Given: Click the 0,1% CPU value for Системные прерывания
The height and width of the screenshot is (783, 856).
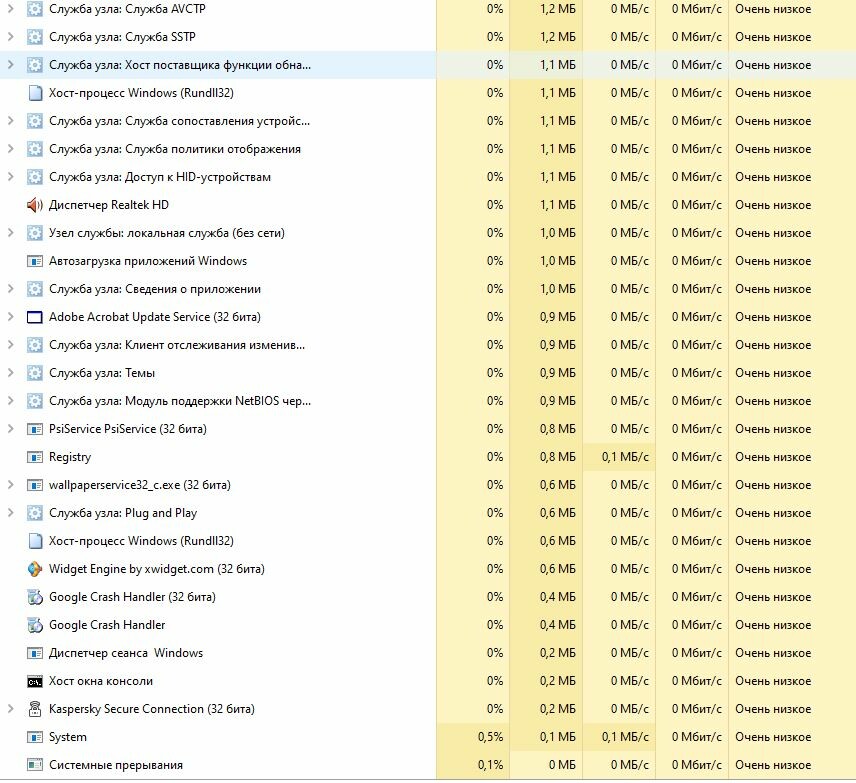Looking at the screenshot, I should 490,764.
